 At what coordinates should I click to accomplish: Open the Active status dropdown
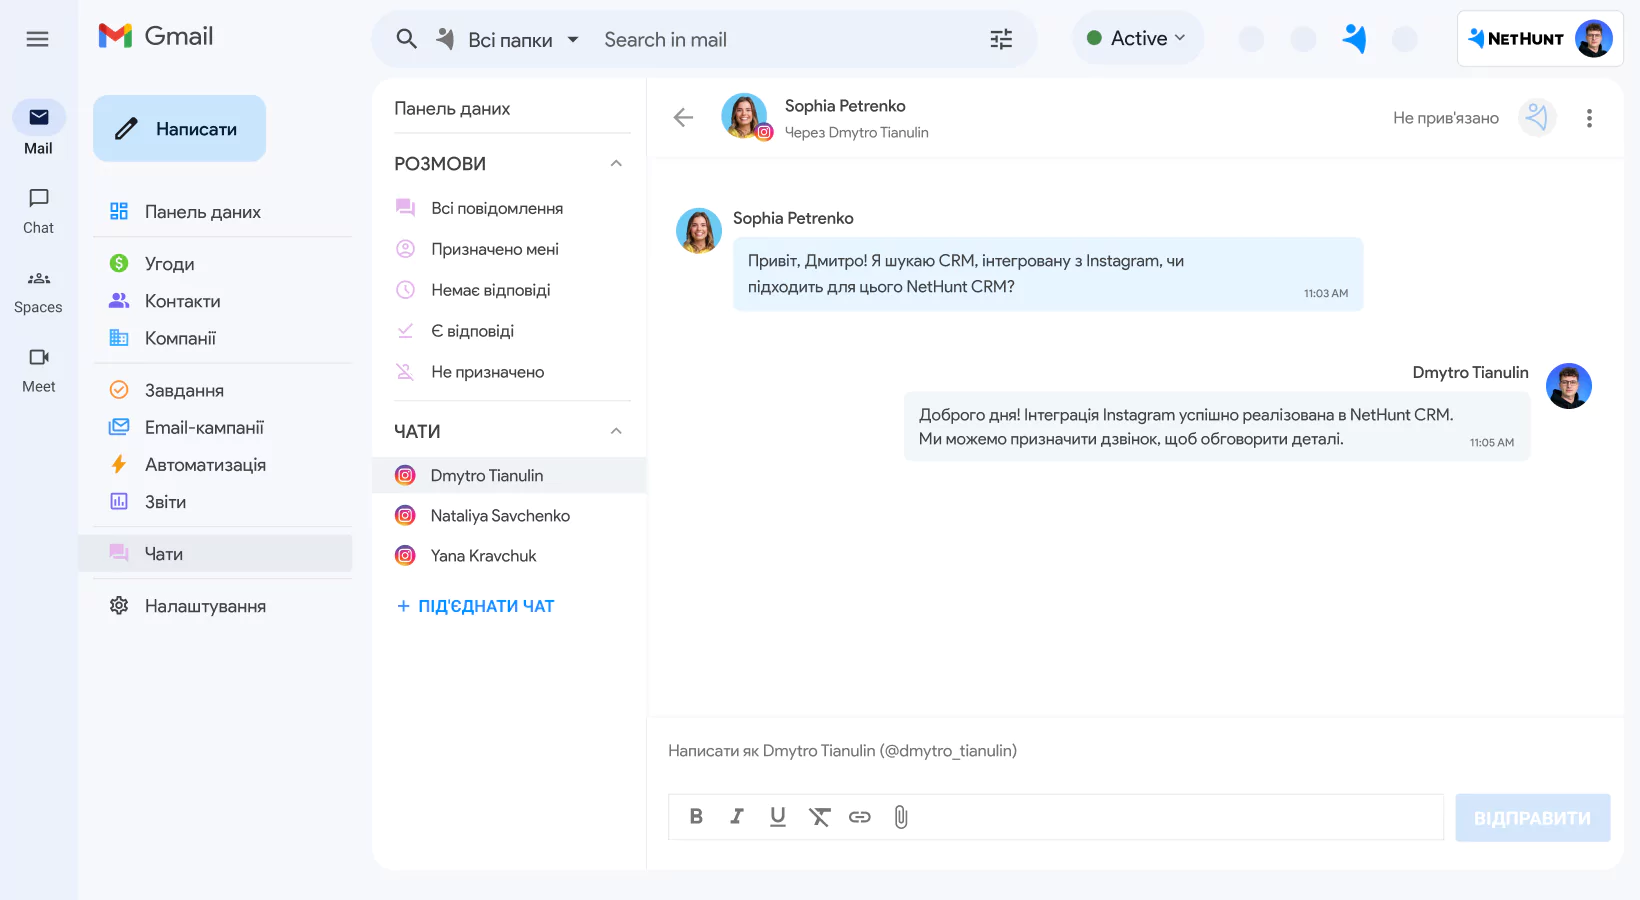point(1137,38)
